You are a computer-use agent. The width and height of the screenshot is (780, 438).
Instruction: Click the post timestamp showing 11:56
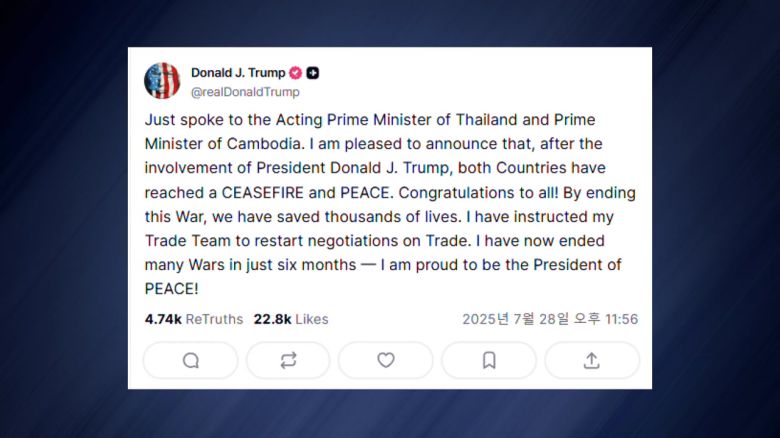point(621,319)
